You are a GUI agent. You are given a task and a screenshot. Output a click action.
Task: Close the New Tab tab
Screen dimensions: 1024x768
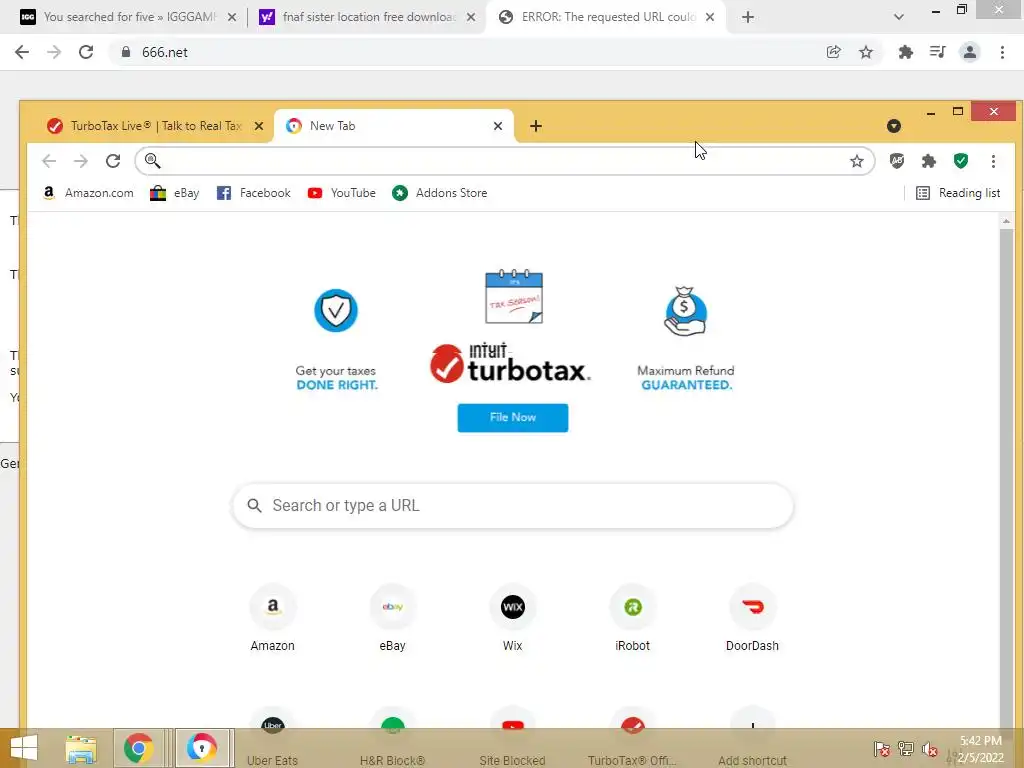pyautogui.click(x=498, y=126)
